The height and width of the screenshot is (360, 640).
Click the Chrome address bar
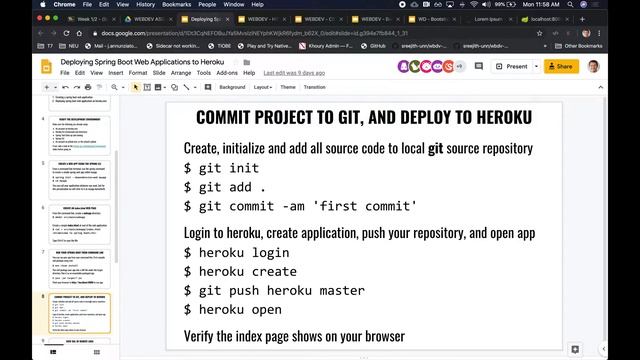pos(311,33)
